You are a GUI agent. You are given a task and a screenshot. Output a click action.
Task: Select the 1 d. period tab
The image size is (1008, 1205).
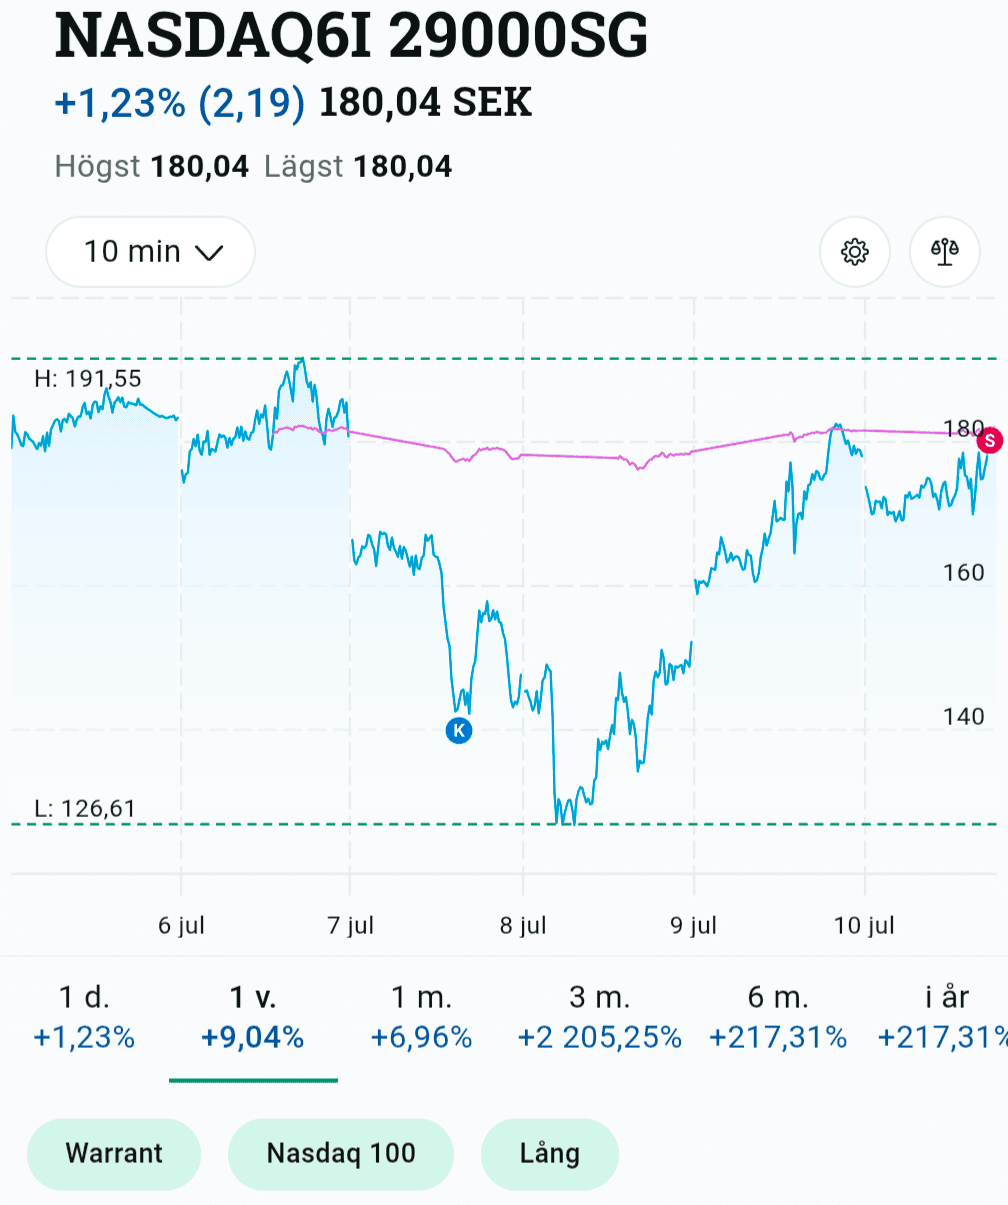click(x=84, y=1017)
